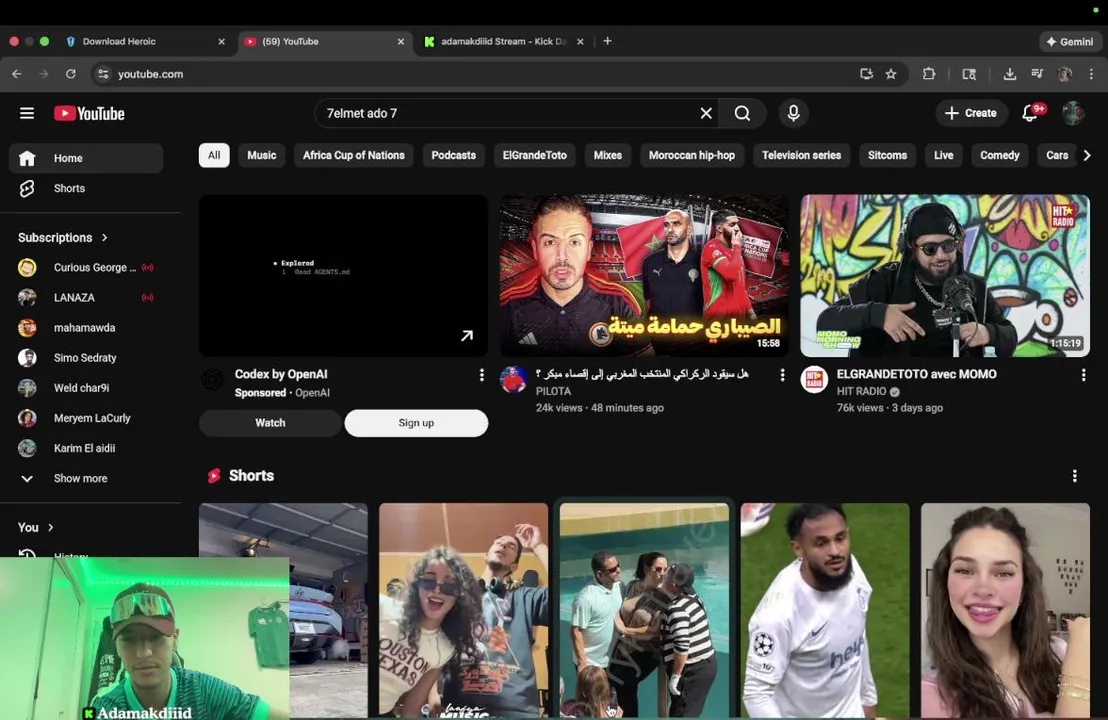Open Shorts in the sidebar
The image size is (1108, 720).
tap(86, 189)
